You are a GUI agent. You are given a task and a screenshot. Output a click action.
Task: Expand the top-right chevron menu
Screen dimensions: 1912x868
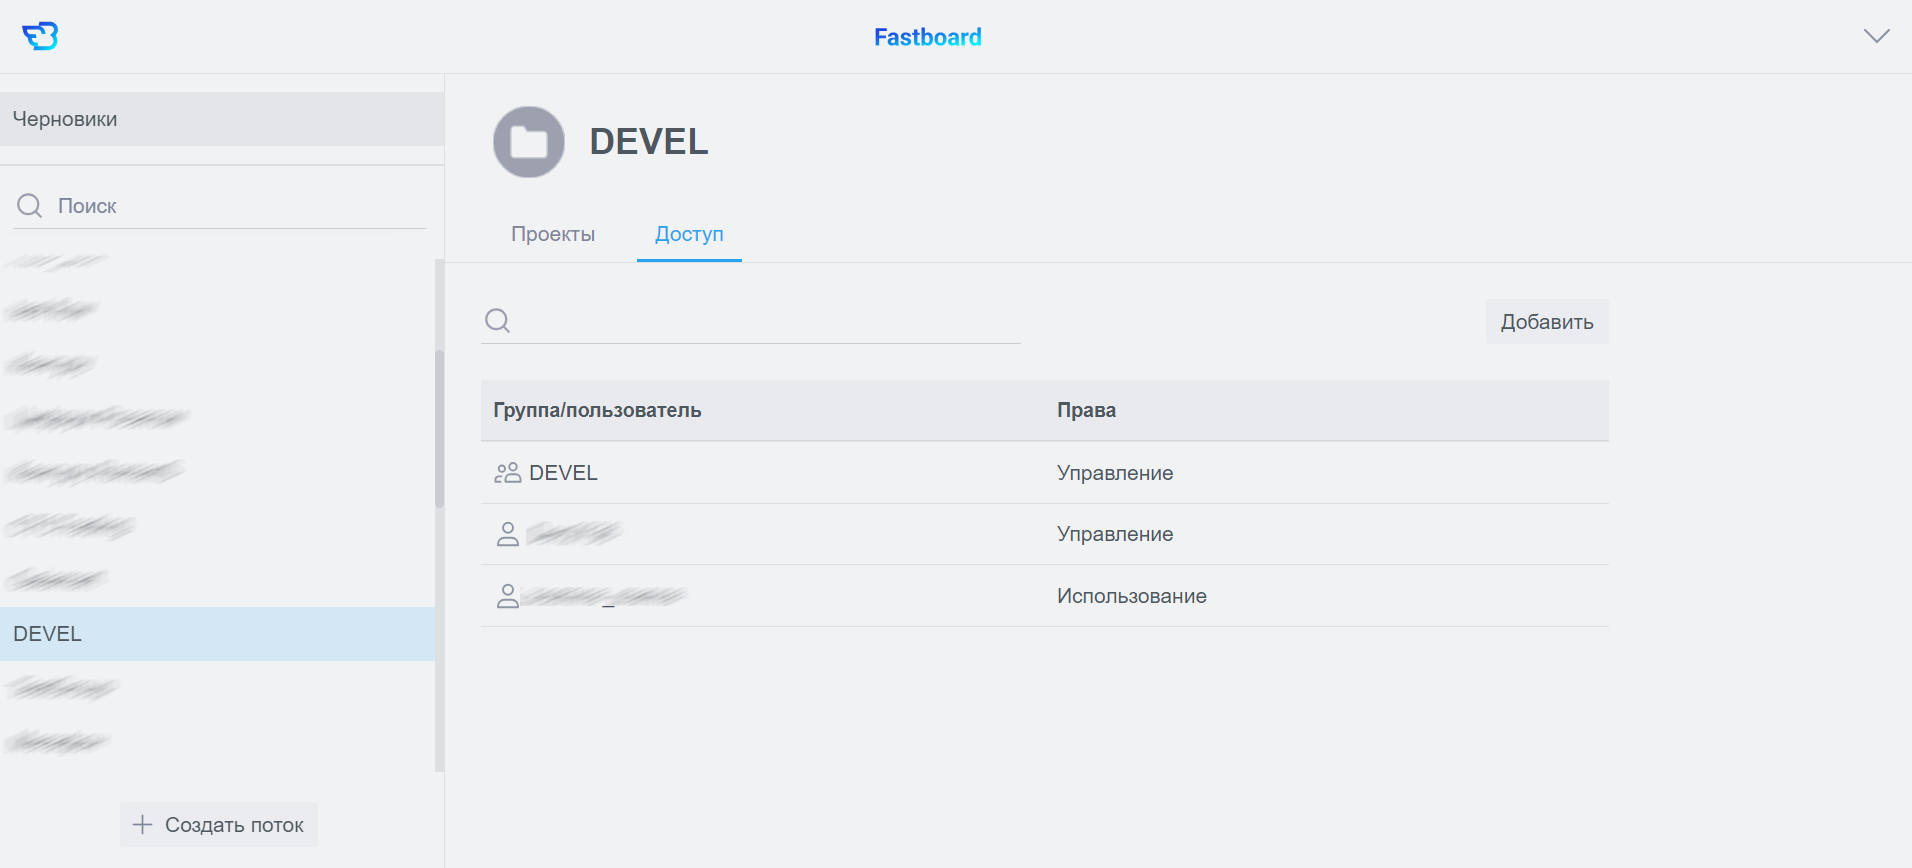click(x=1876, y=36)
